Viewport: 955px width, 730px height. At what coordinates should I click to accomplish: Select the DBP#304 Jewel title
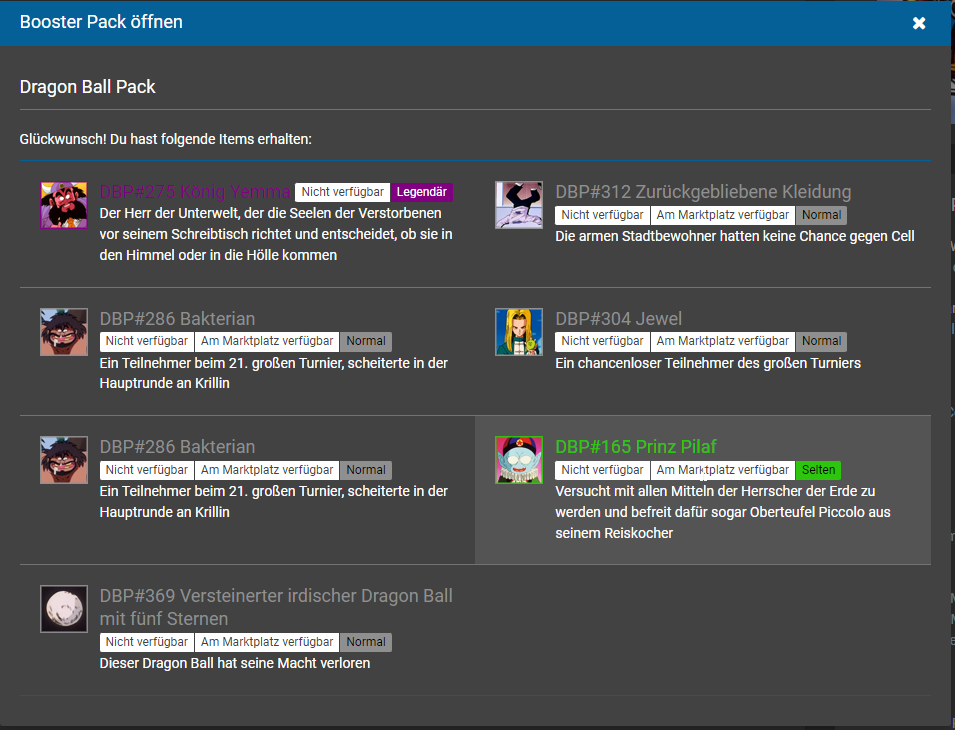tap(618, 319)
